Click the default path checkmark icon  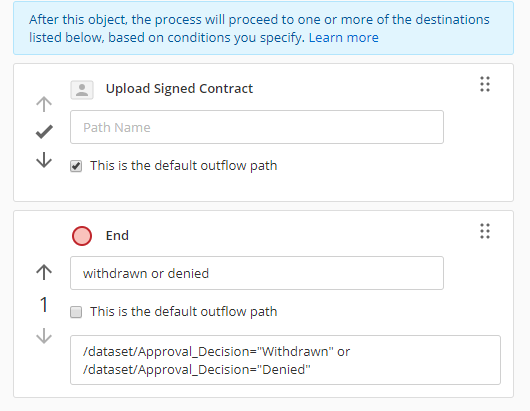click(x=44, y=132)
